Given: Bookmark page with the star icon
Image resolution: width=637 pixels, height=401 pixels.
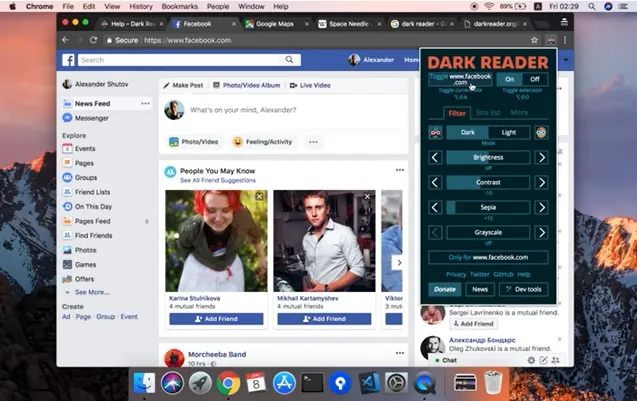Looking at the screenshot, I should [x=534, y=40].
